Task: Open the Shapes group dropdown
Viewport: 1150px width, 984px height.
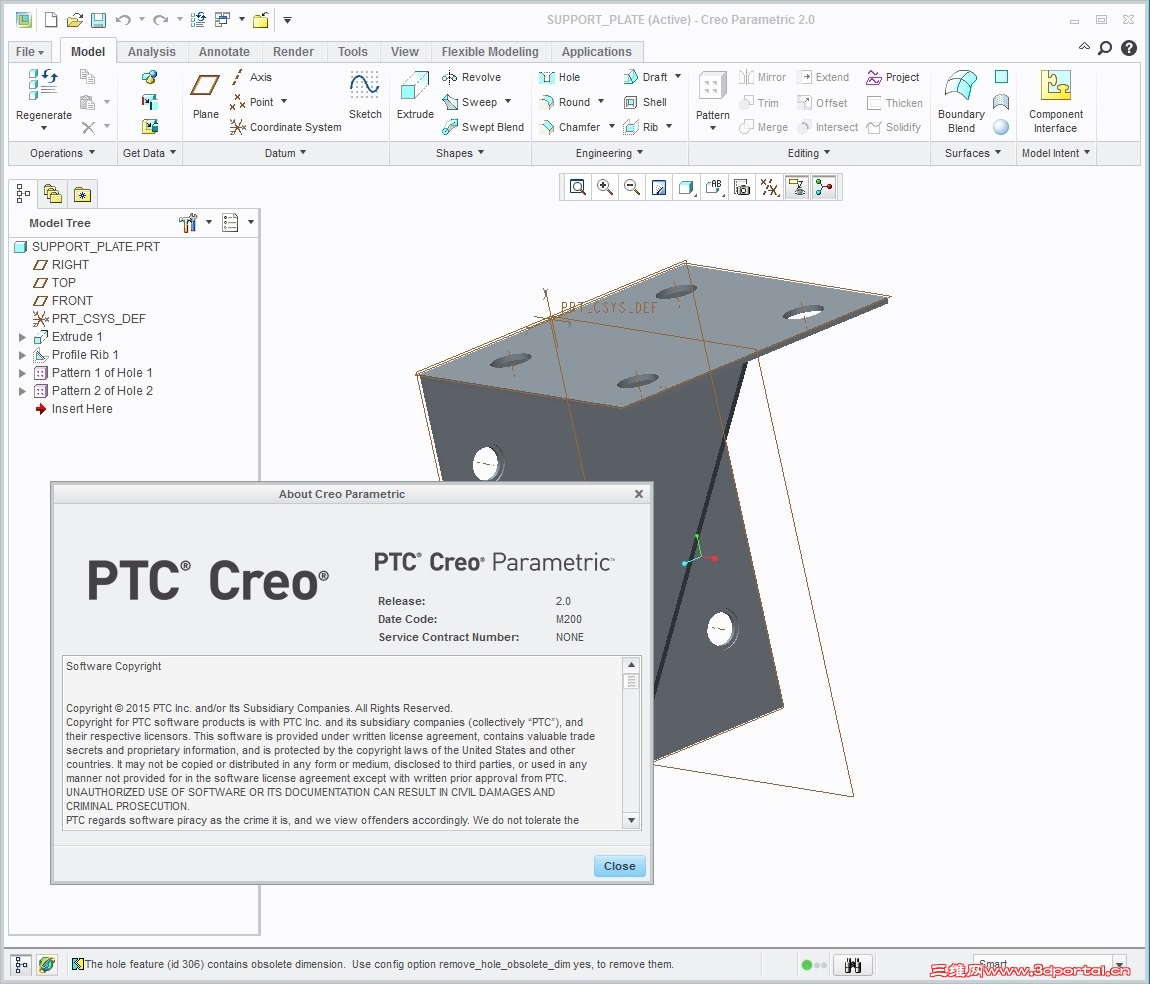Action: 460,153
